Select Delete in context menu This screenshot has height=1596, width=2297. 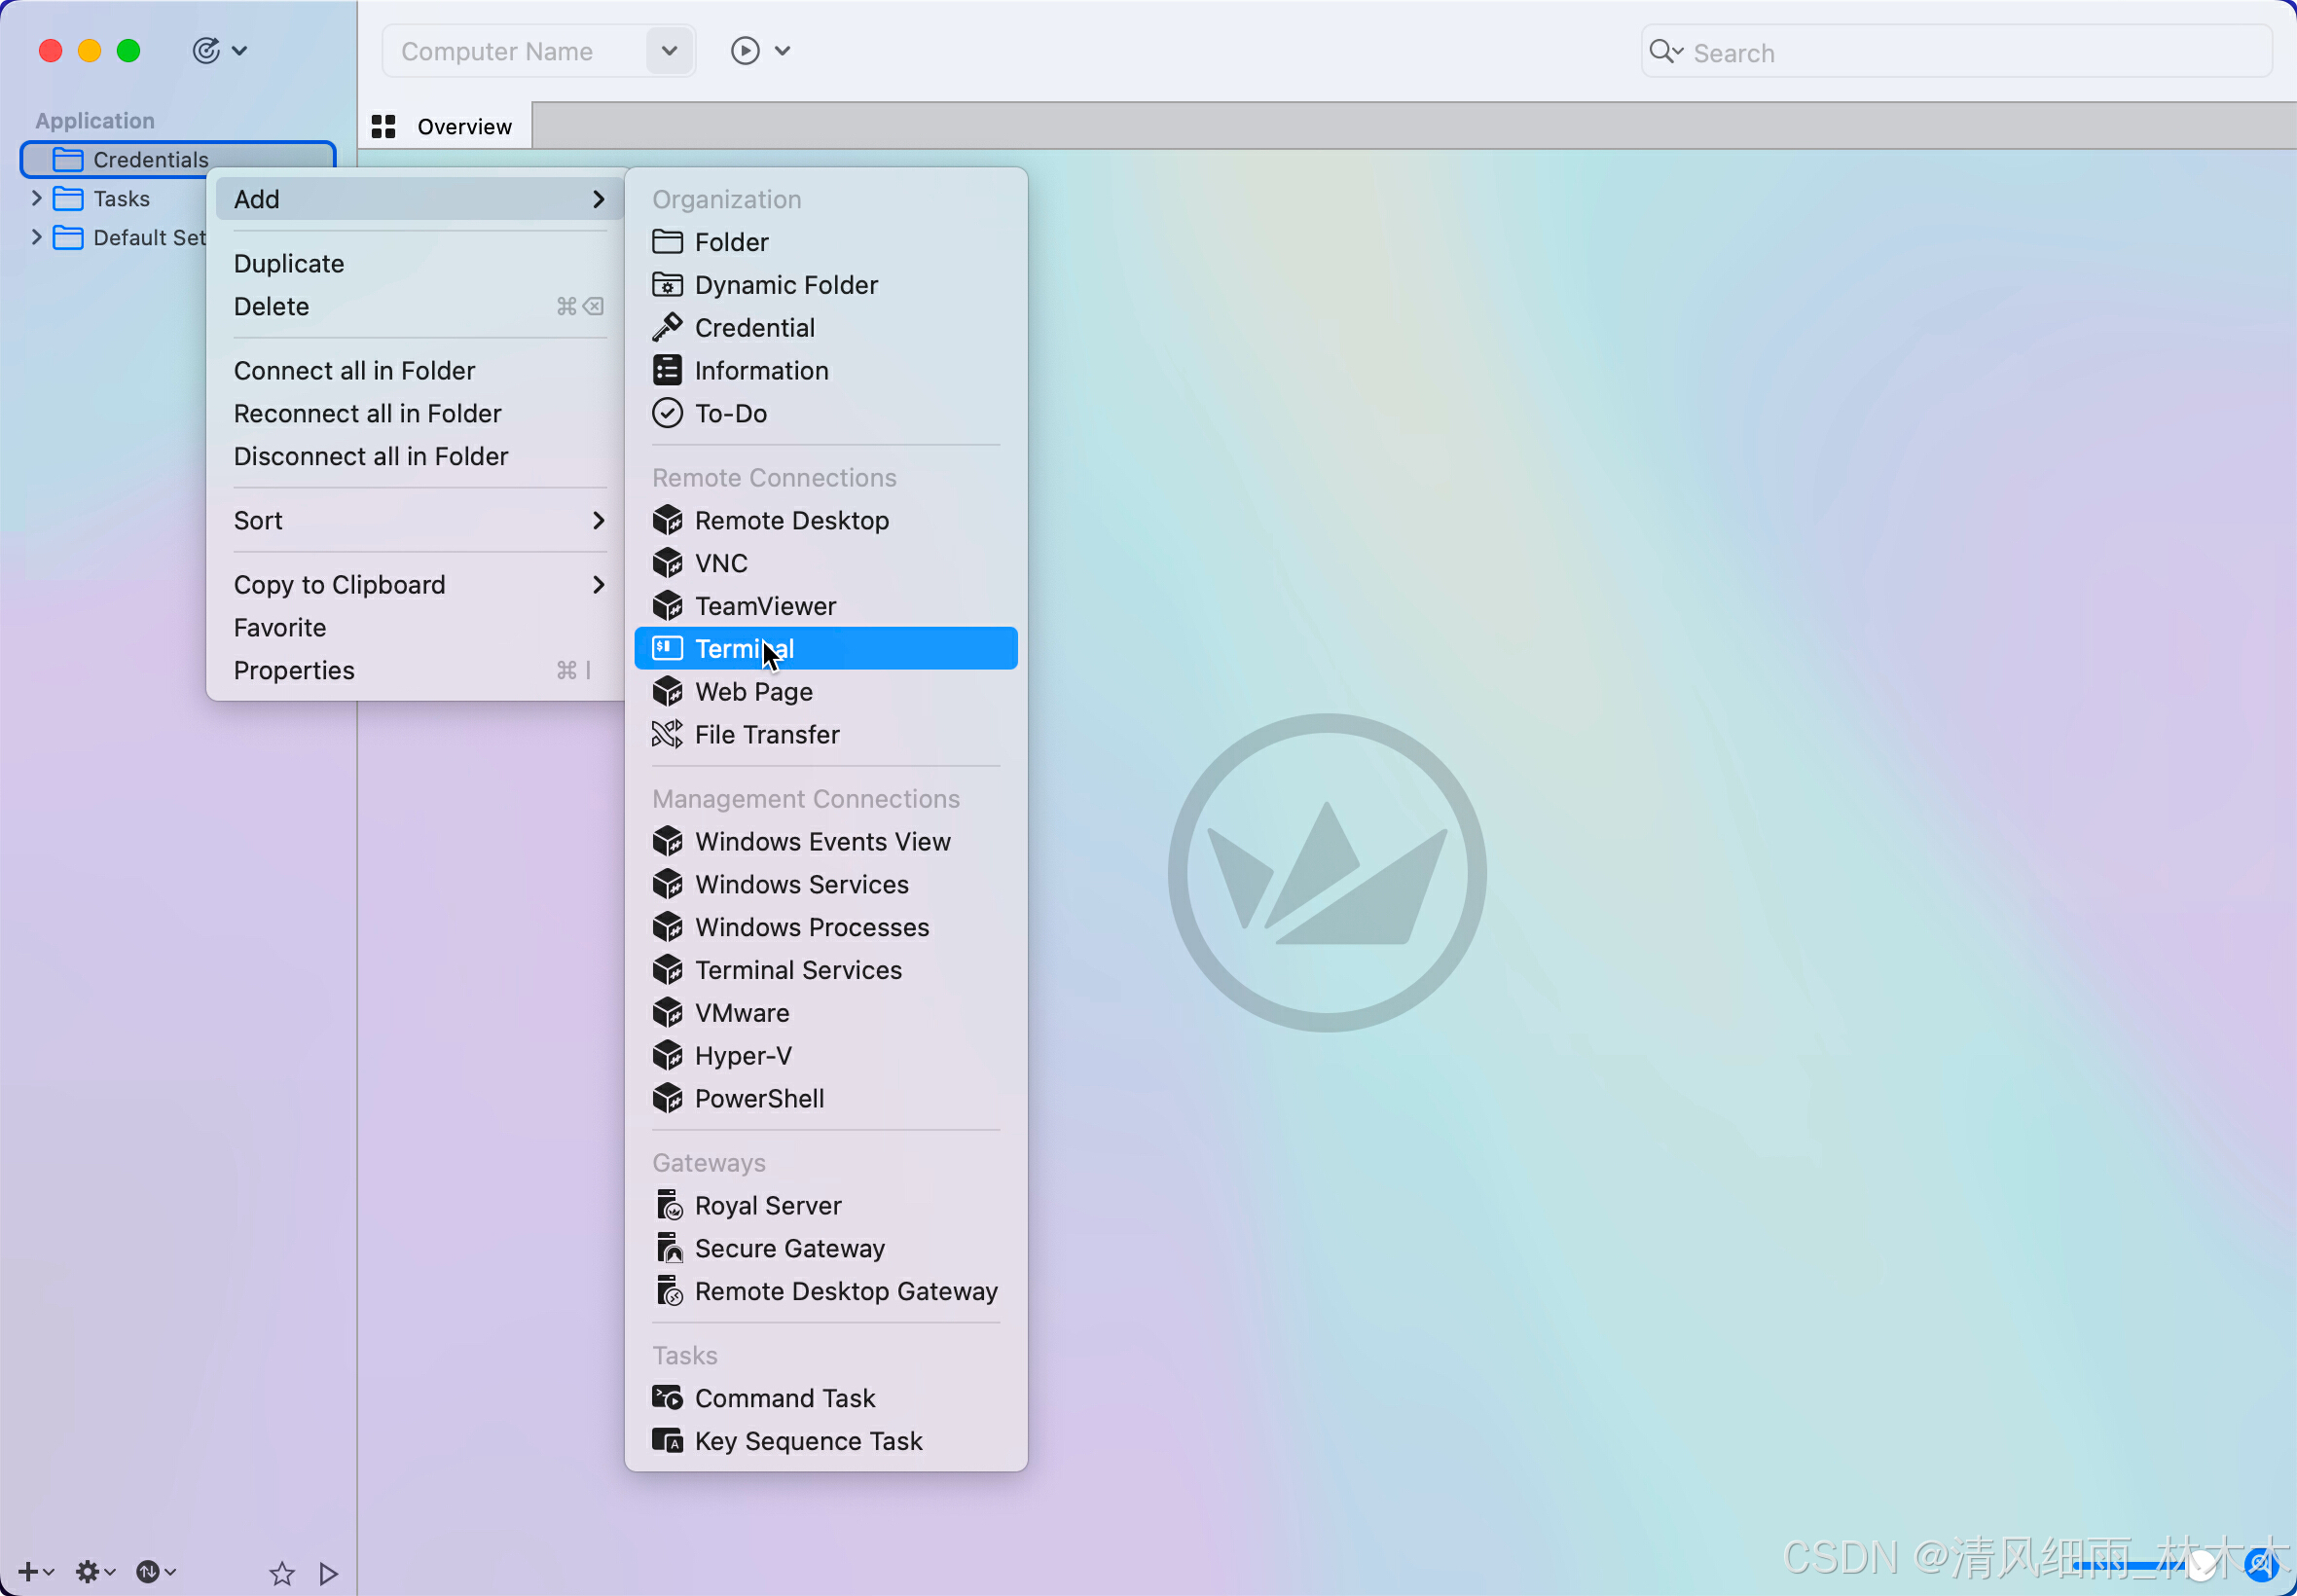419,307
